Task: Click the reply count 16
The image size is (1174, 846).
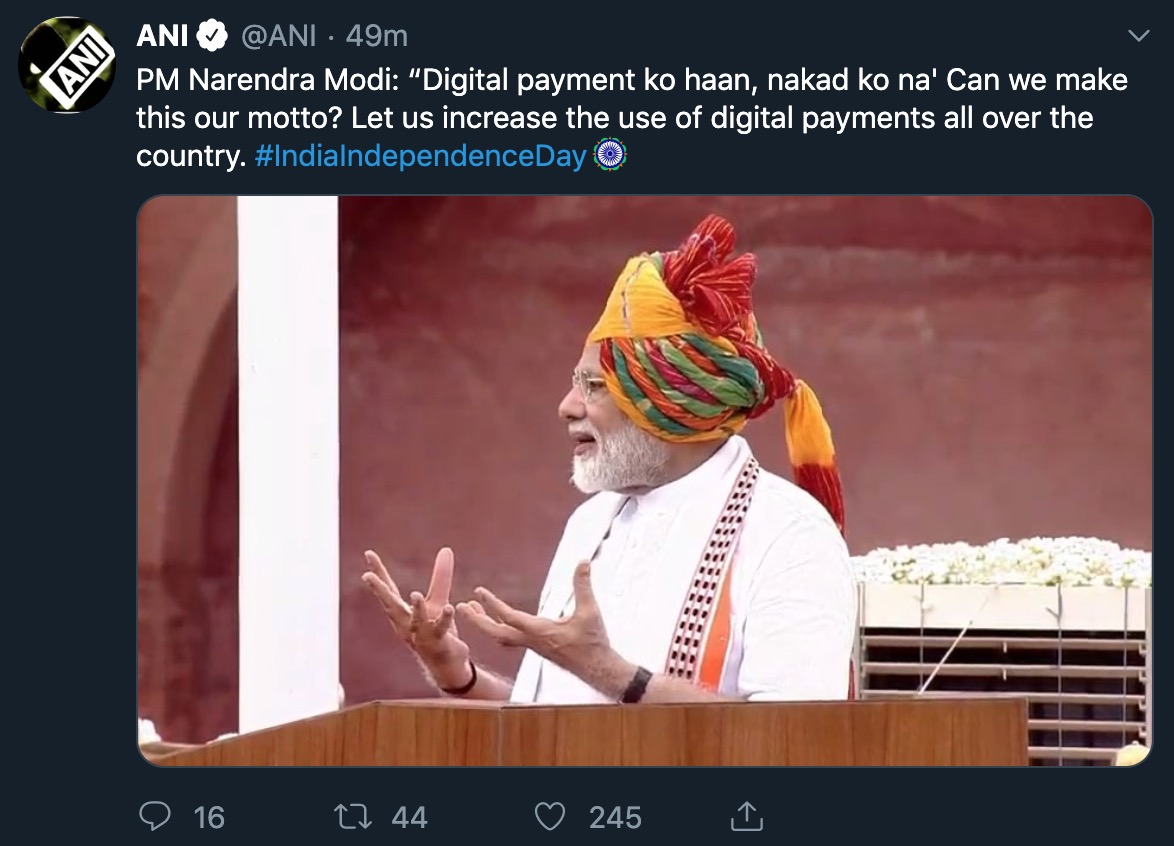Action: pyautogui.click(x=209, y=818)
